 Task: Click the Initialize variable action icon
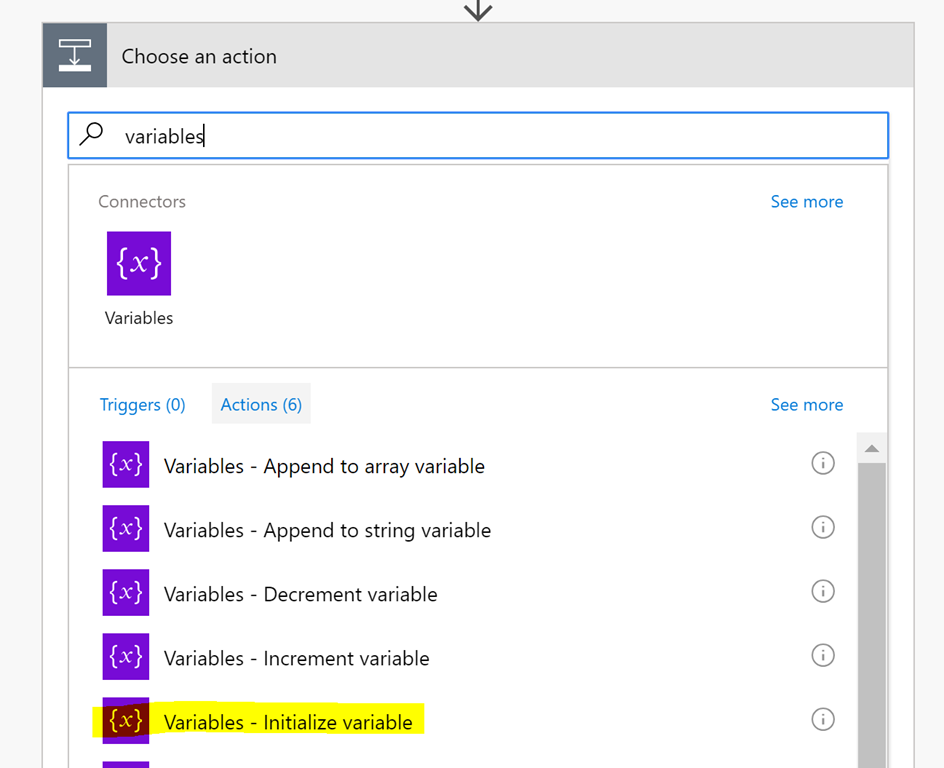pos(125,720)
